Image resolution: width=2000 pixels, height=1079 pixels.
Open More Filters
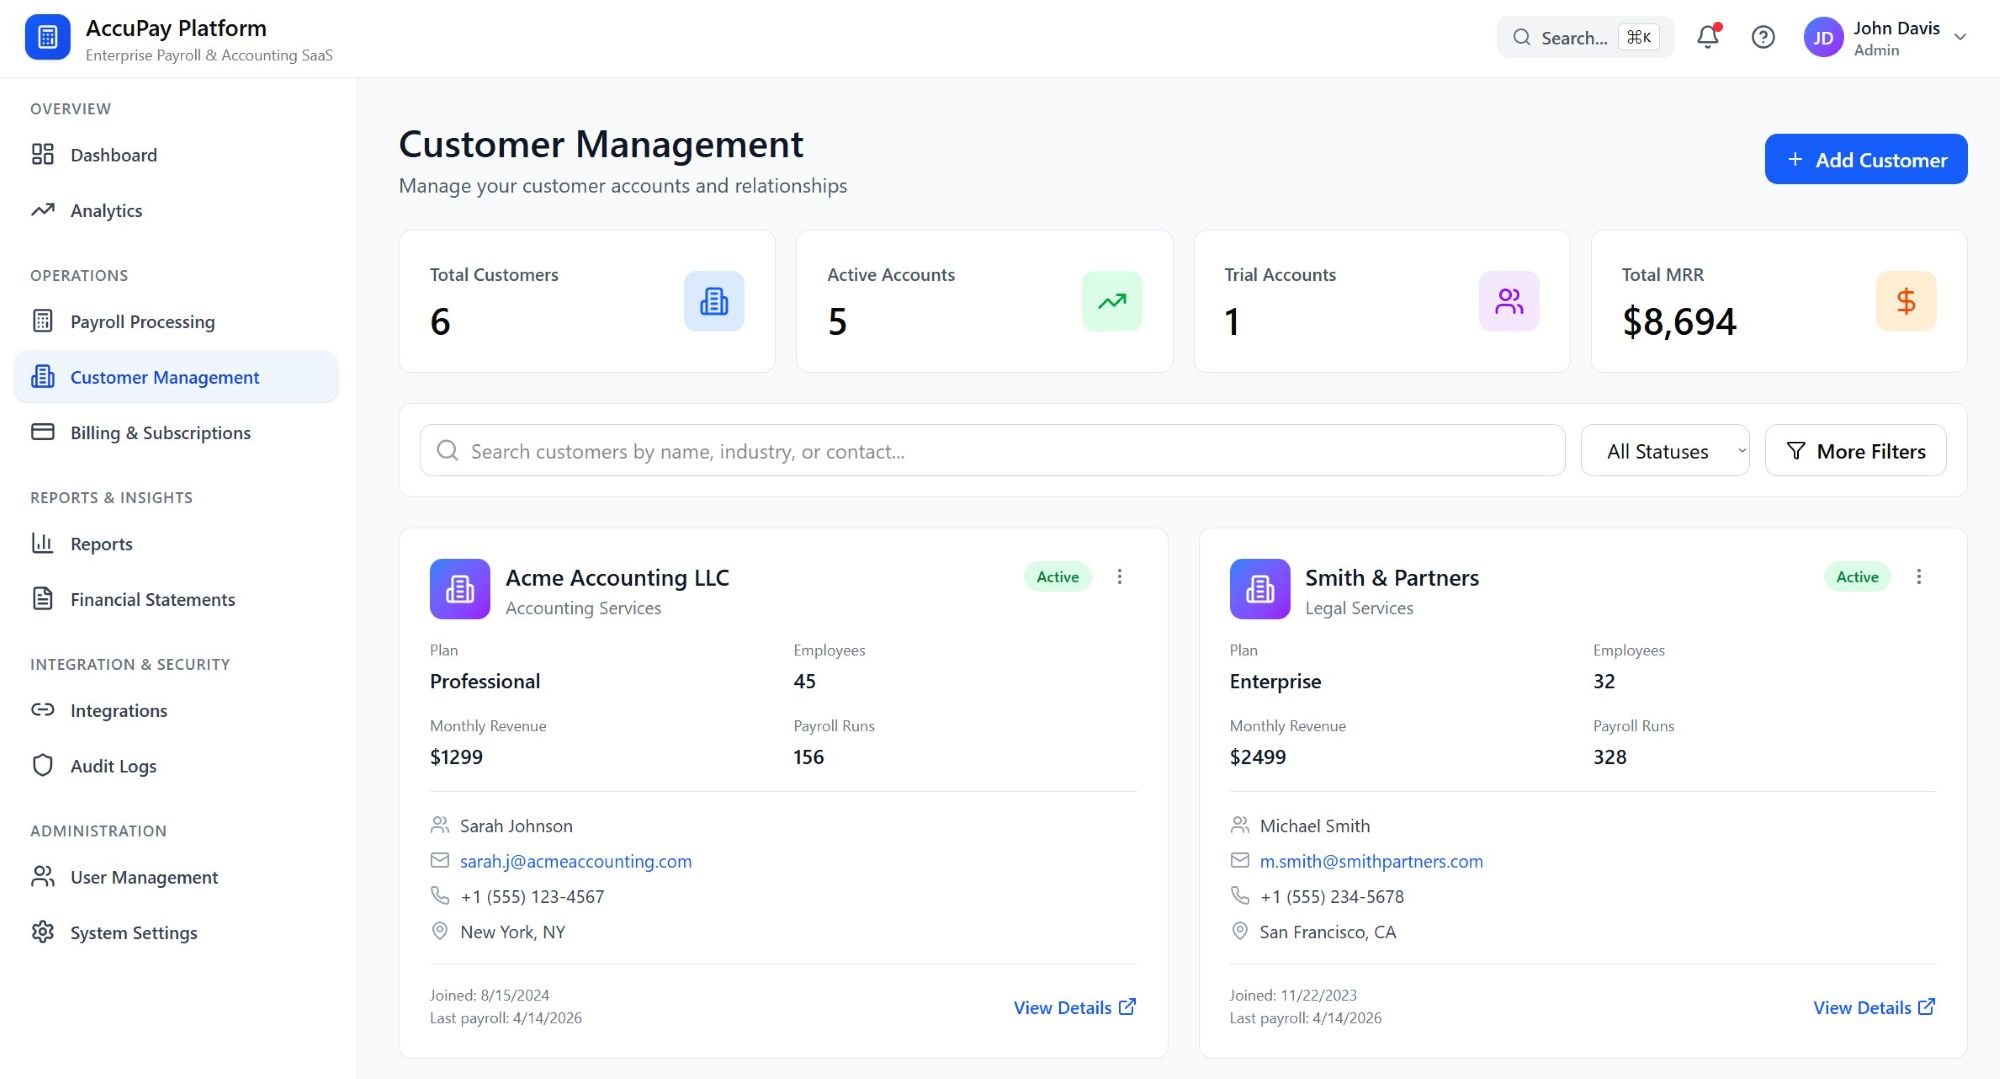[1856, 451]
